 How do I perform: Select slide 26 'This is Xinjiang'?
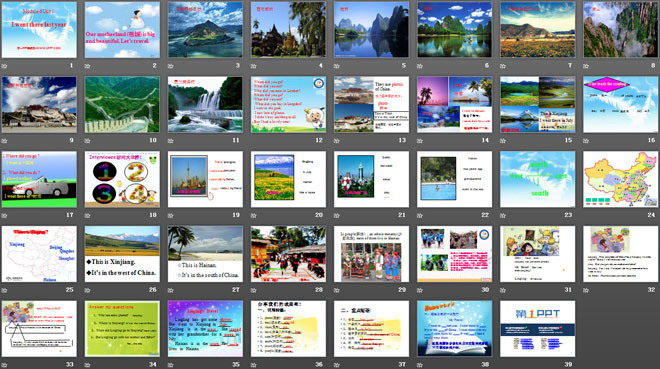coord(122,254)
